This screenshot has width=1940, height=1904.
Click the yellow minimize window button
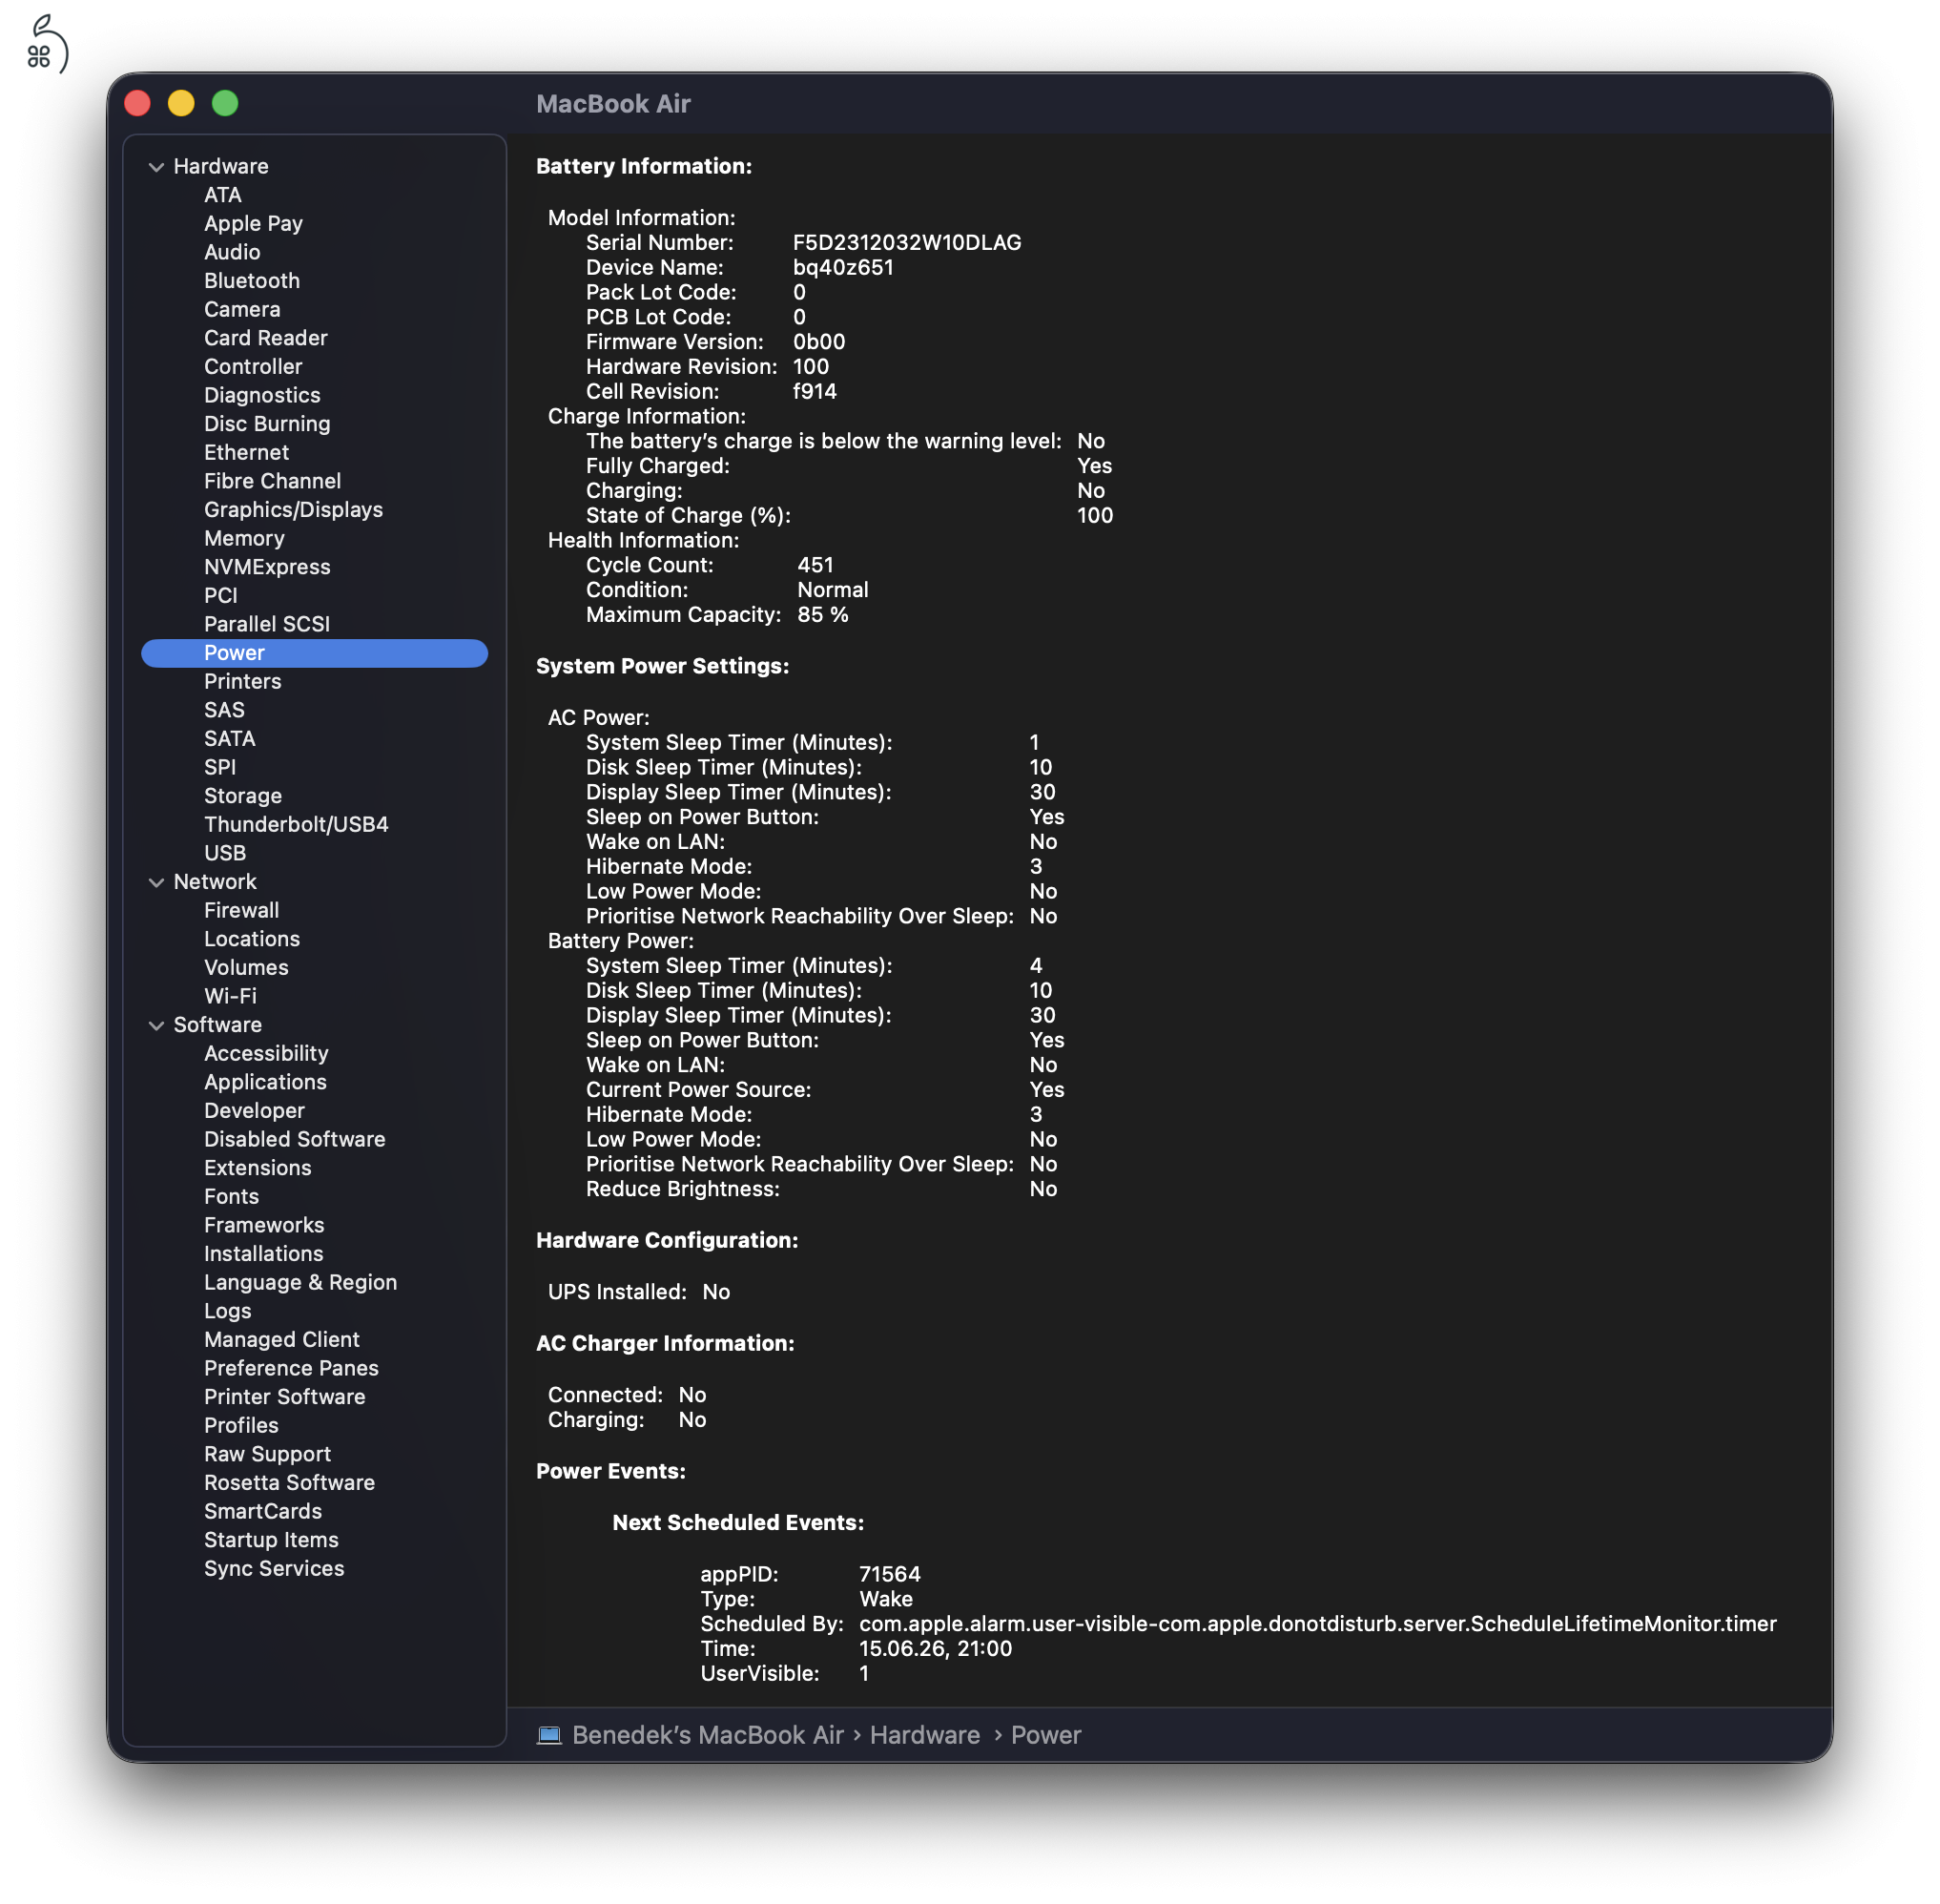tap(181, 103)
